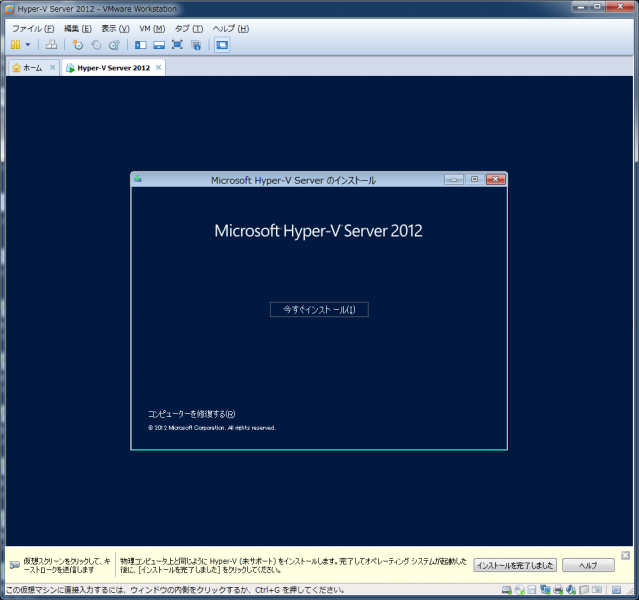639x600 pixels.
Task: Click the インストールを完了しました button
Action: click(515, 565)
